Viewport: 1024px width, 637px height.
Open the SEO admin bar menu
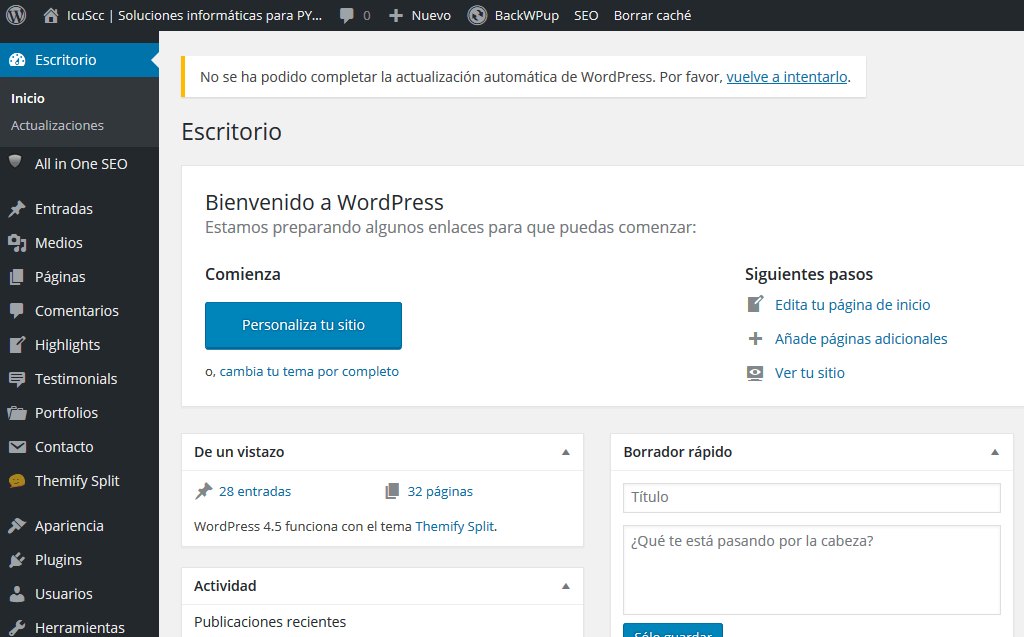(586, 16)
